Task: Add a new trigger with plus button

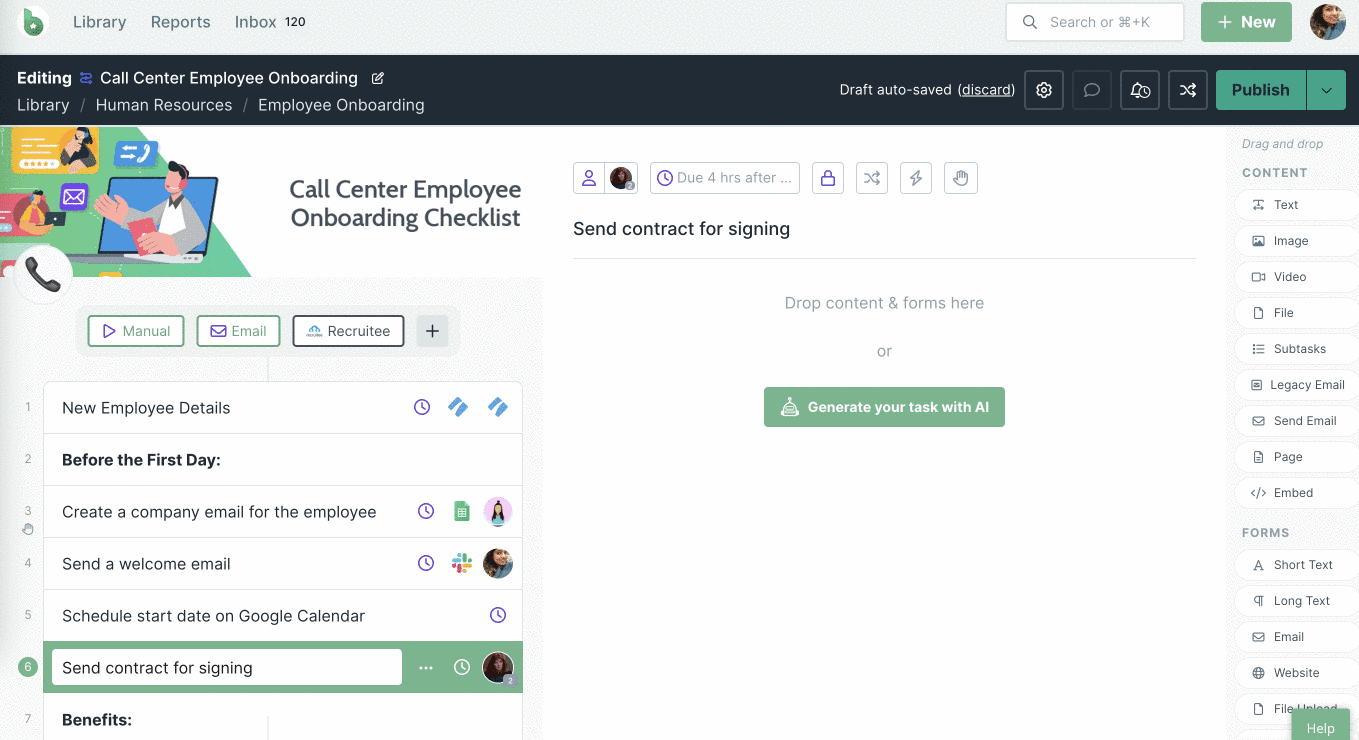Action: (x=432, y=331)
